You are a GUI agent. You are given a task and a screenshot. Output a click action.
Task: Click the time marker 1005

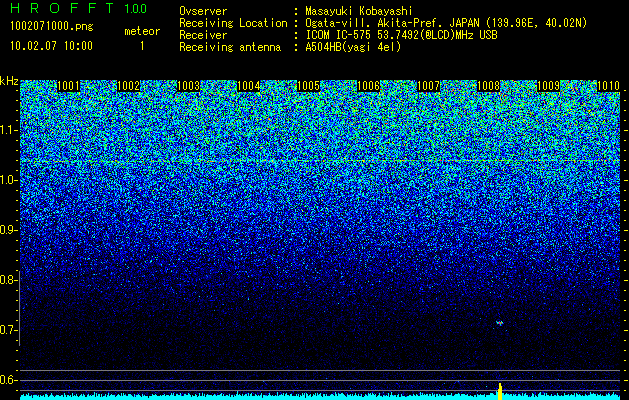click(x=308, y=86)
